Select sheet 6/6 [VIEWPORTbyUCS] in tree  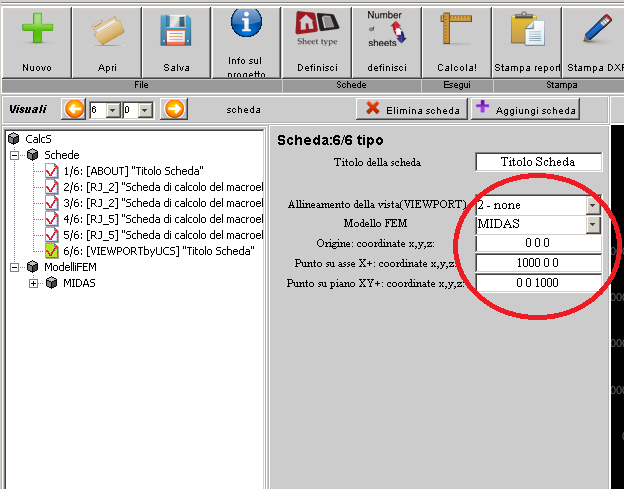click(x=159, y=251)
